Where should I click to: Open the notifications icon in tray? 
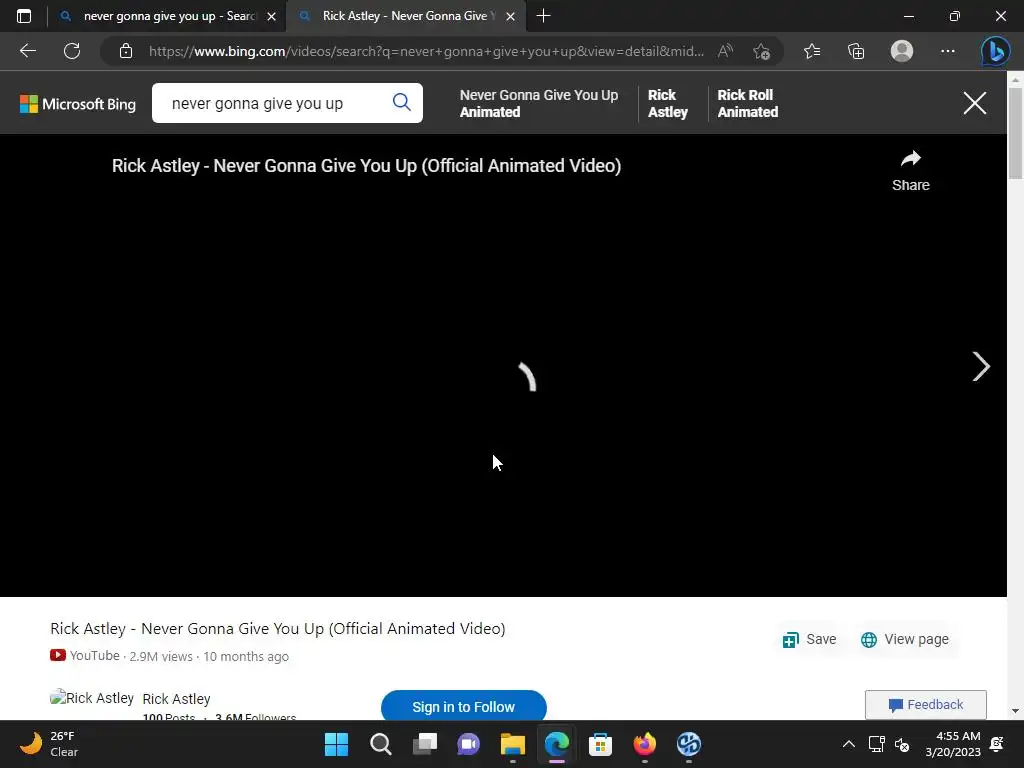(x=997, y=744)
